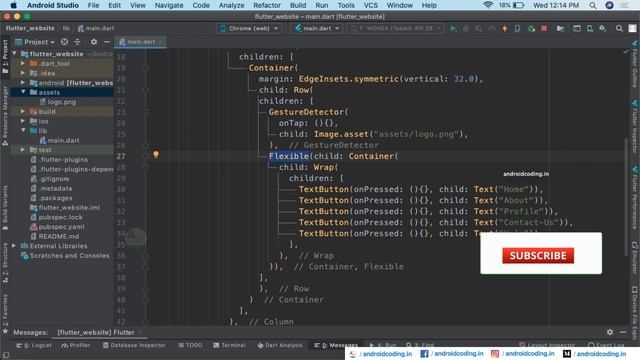Toggle the Build Variants tool window
Screen dimensions: 640x360
click(x=5, y=208)
